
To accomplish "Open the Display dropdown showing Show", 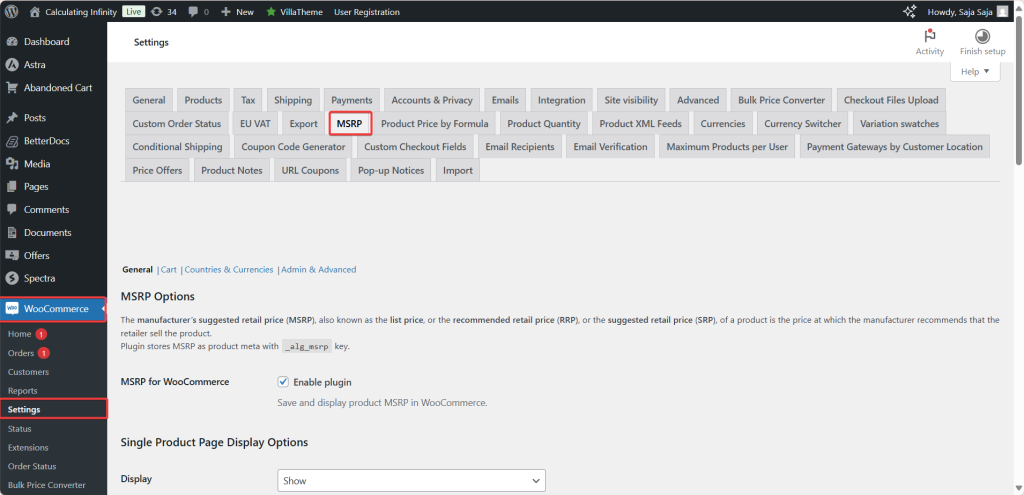I will [411, 481].
